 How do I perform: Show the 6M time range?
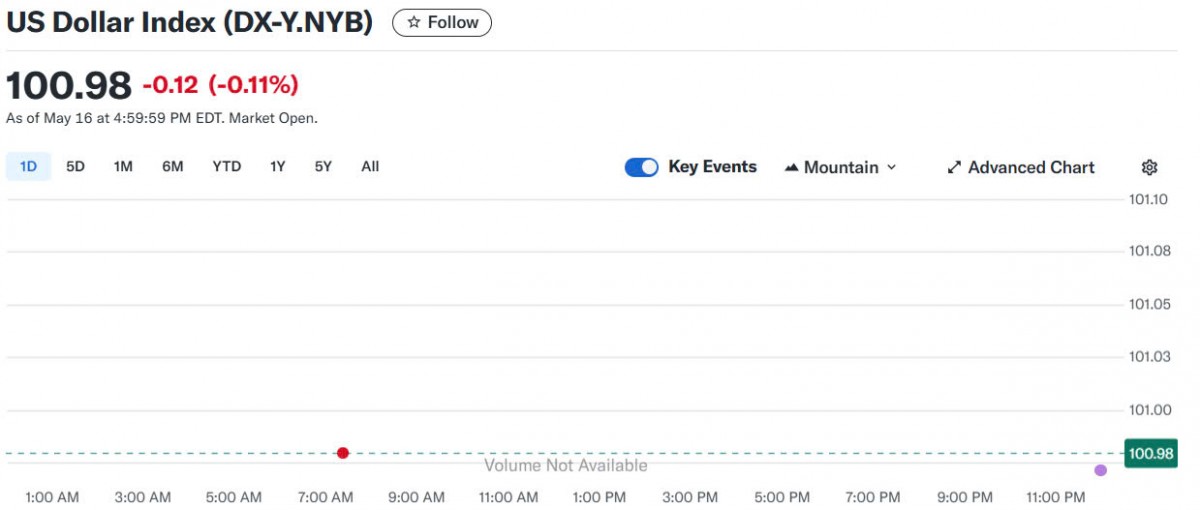click(x=173, y=166)
